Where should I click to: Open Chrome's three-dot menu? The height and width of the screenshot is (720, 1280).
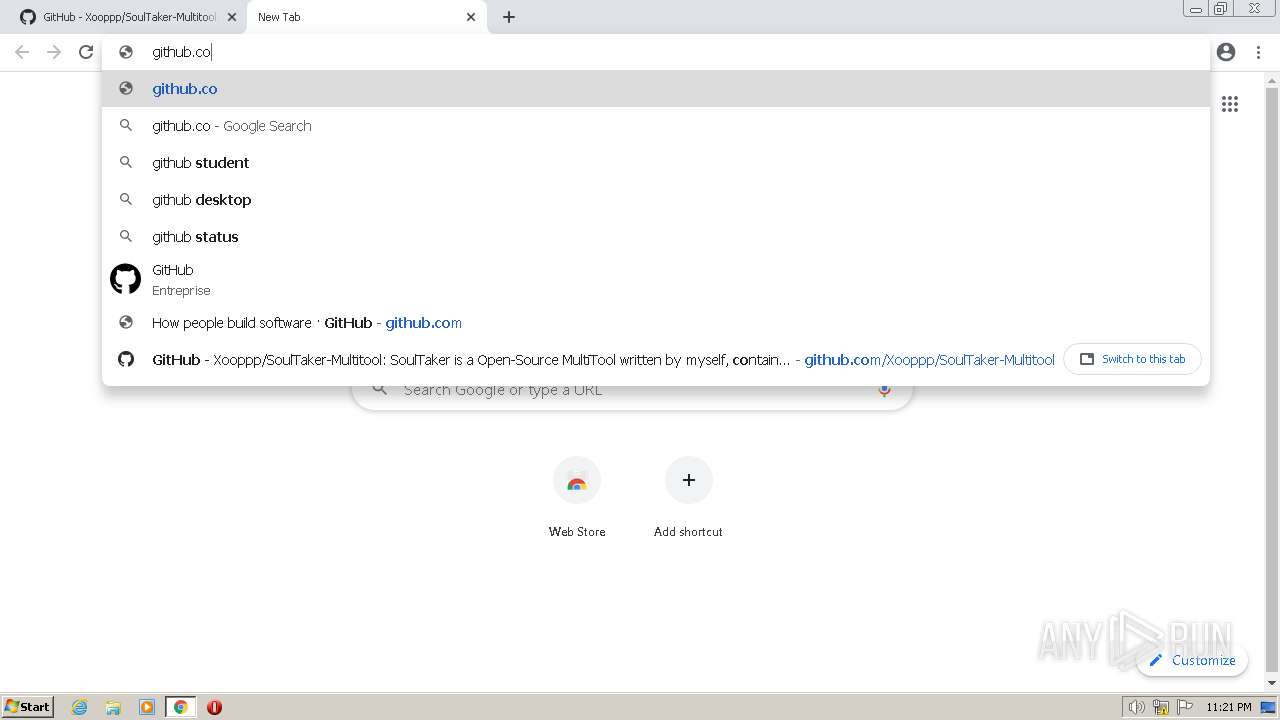(x=1258, y=52)
